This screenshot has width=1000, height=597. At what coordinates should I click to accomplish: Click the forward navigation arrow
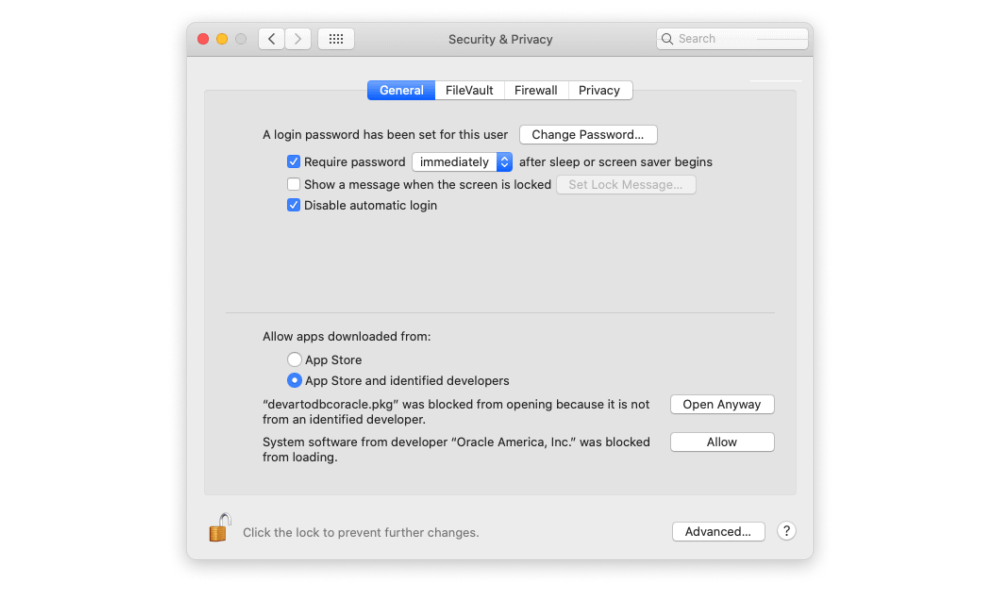(298, 39)
